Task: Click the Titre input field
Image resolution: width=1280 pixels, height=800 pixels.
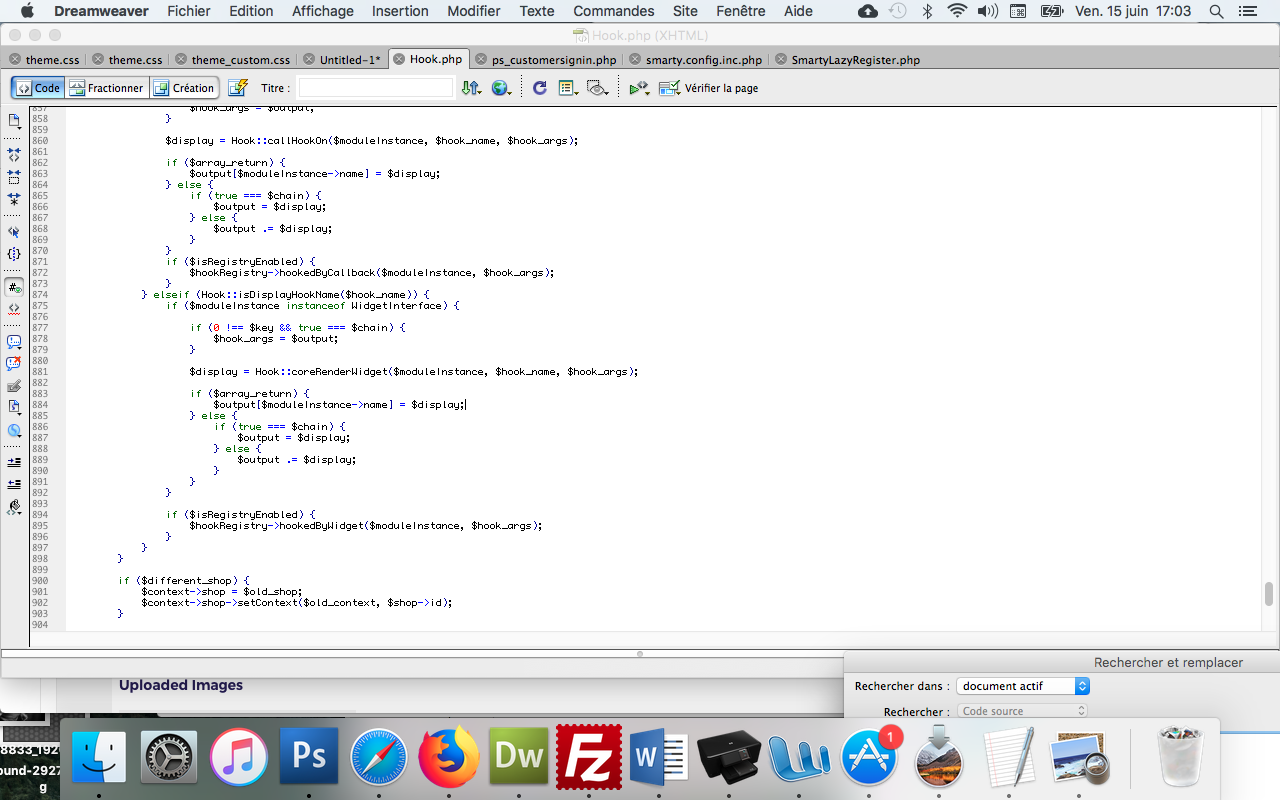Action: coord(376,88)
